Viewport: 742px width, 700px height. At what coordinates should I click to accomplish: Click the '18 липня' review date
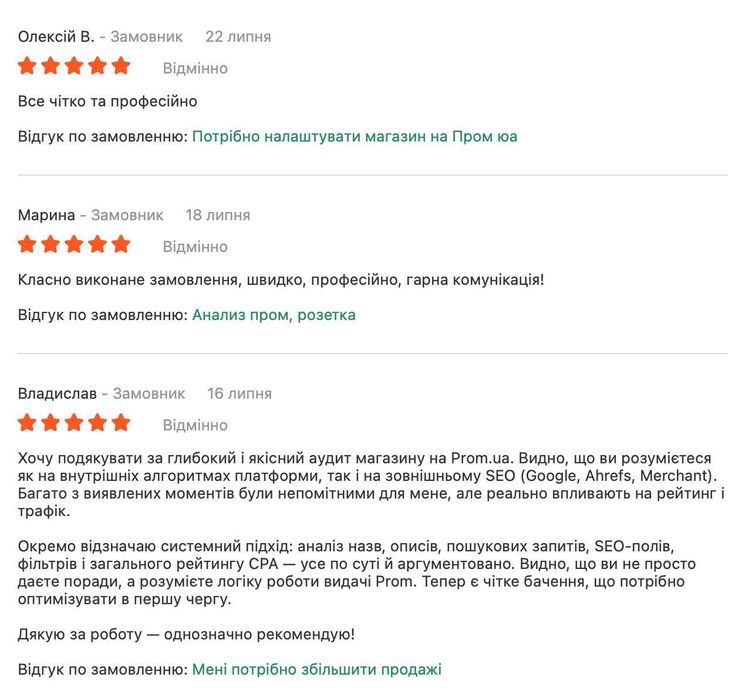click(x=218, y=215)
